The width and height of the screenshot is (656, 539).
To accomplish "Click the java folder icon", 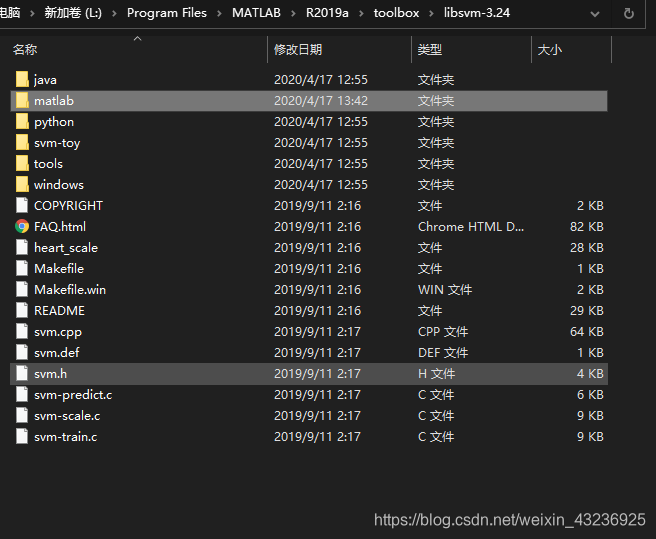I will [x=22, y=80].
